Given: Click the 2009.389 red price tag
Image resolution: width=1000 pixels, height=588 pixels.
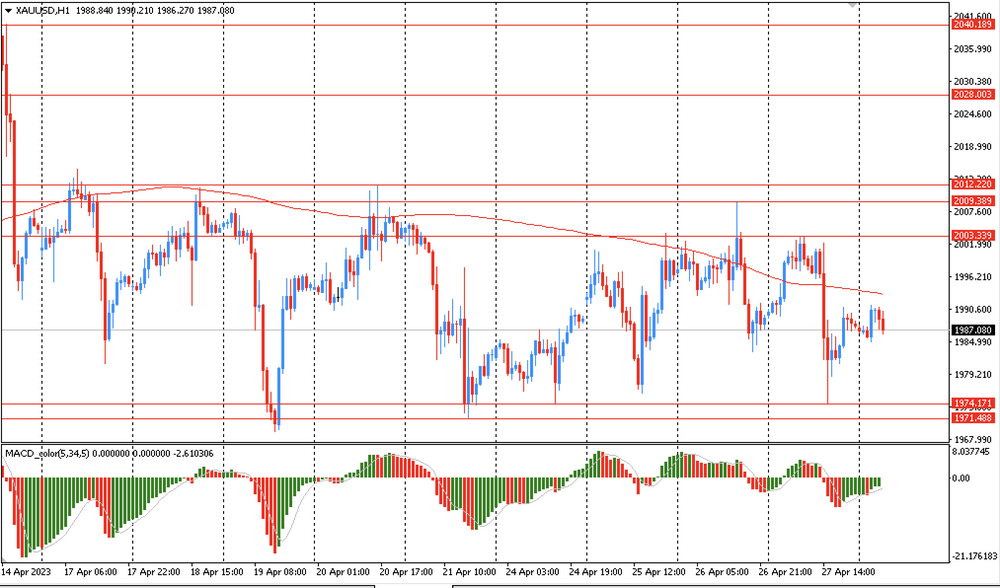Looking at the screenshot, I should click(973, 201).
